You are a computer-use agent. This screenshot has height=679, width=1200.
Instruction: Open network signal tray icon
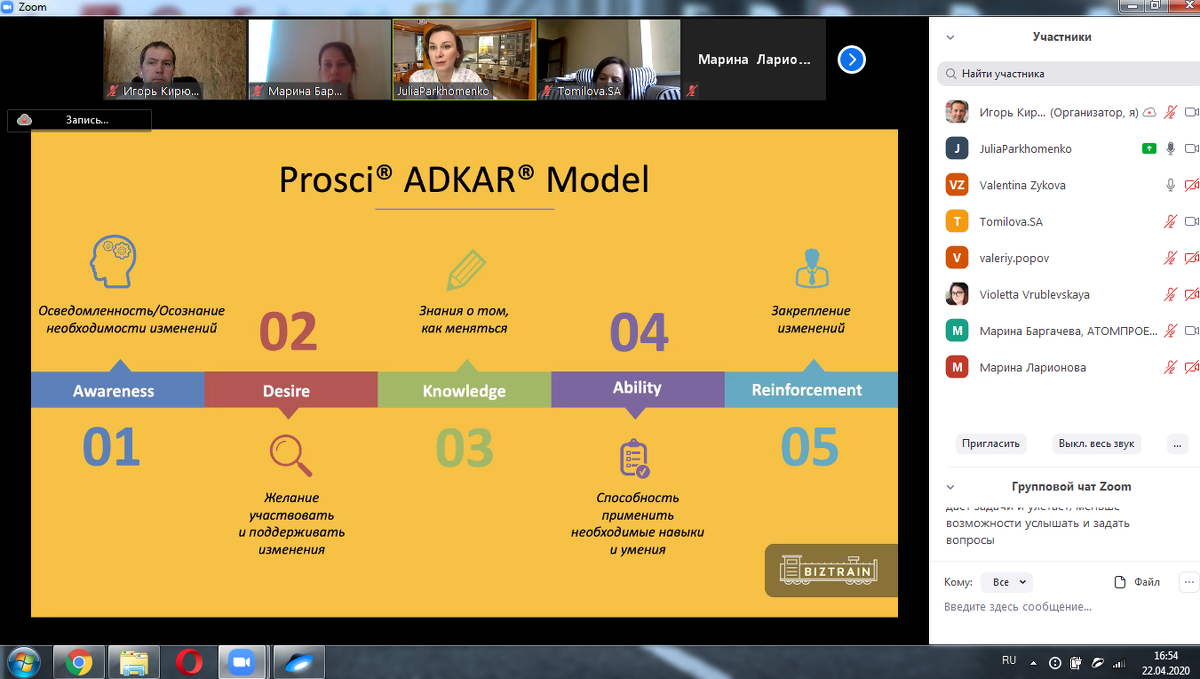tap(1119, 662)
